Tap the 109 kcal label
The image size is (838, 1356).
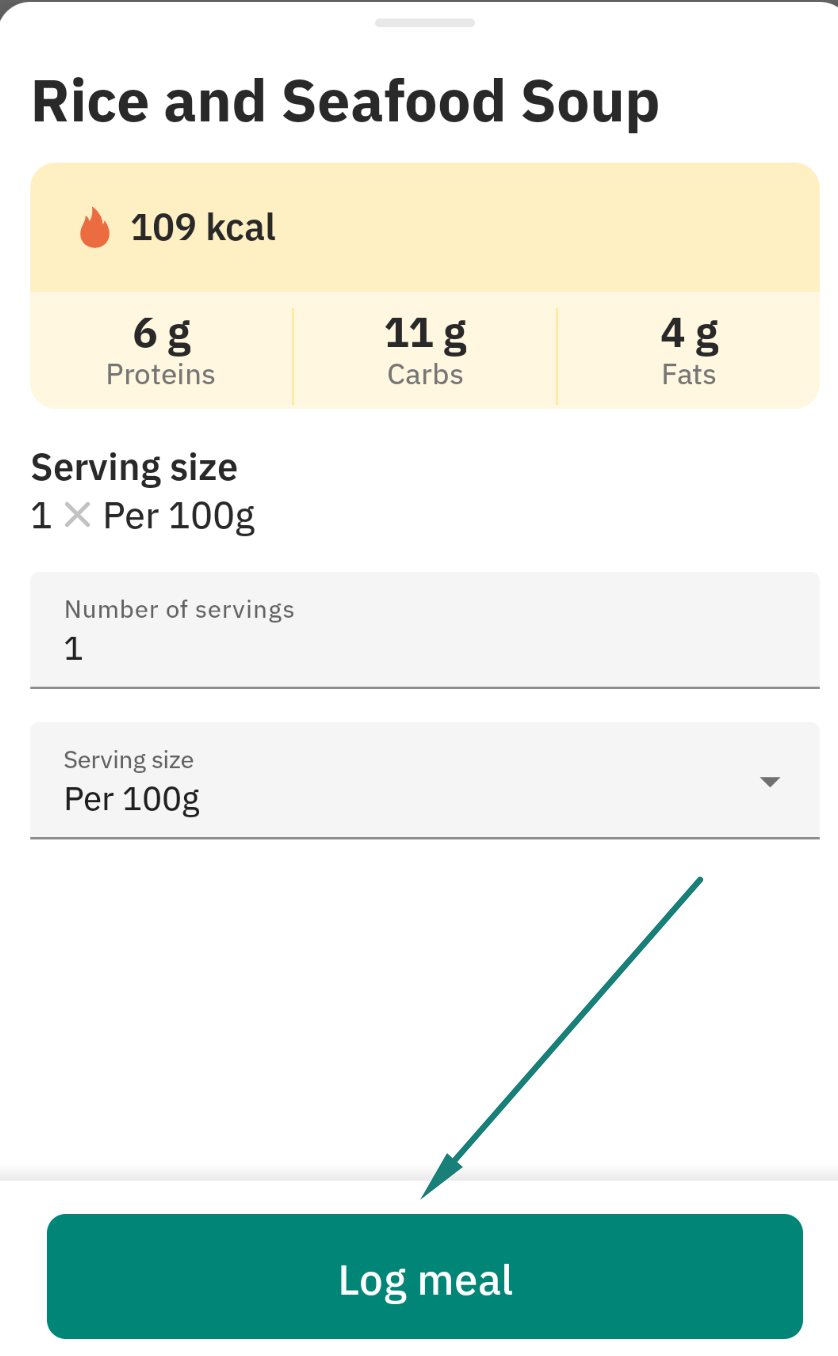click(203, 228)
